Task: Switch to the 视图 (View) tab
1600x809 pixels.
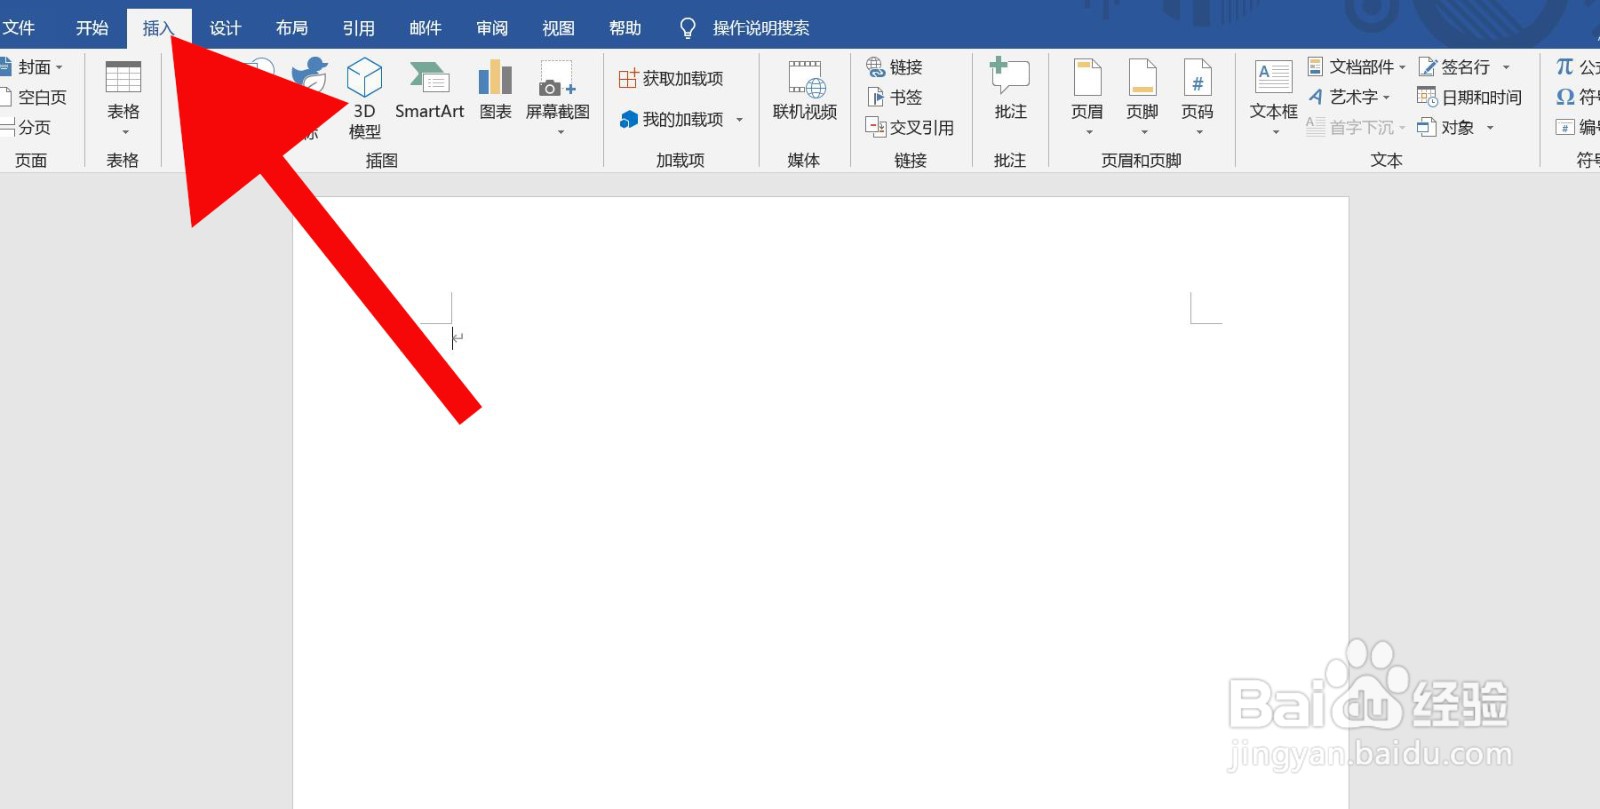Action: [558, 28]
